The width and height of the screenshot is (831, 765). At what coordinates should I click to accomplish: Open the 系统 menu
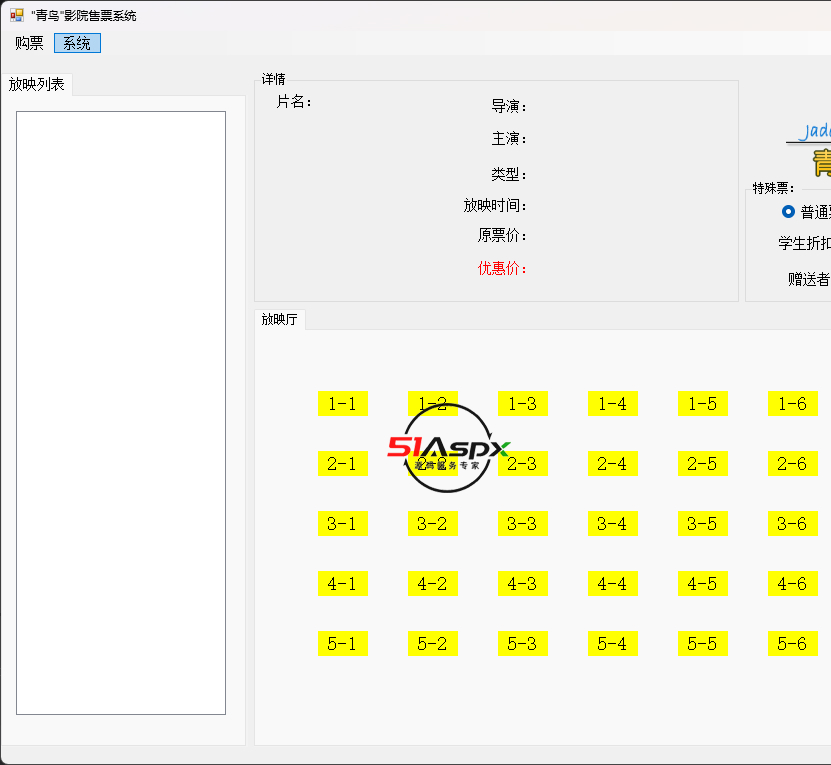pyautogui.click(x=77, y=43)
